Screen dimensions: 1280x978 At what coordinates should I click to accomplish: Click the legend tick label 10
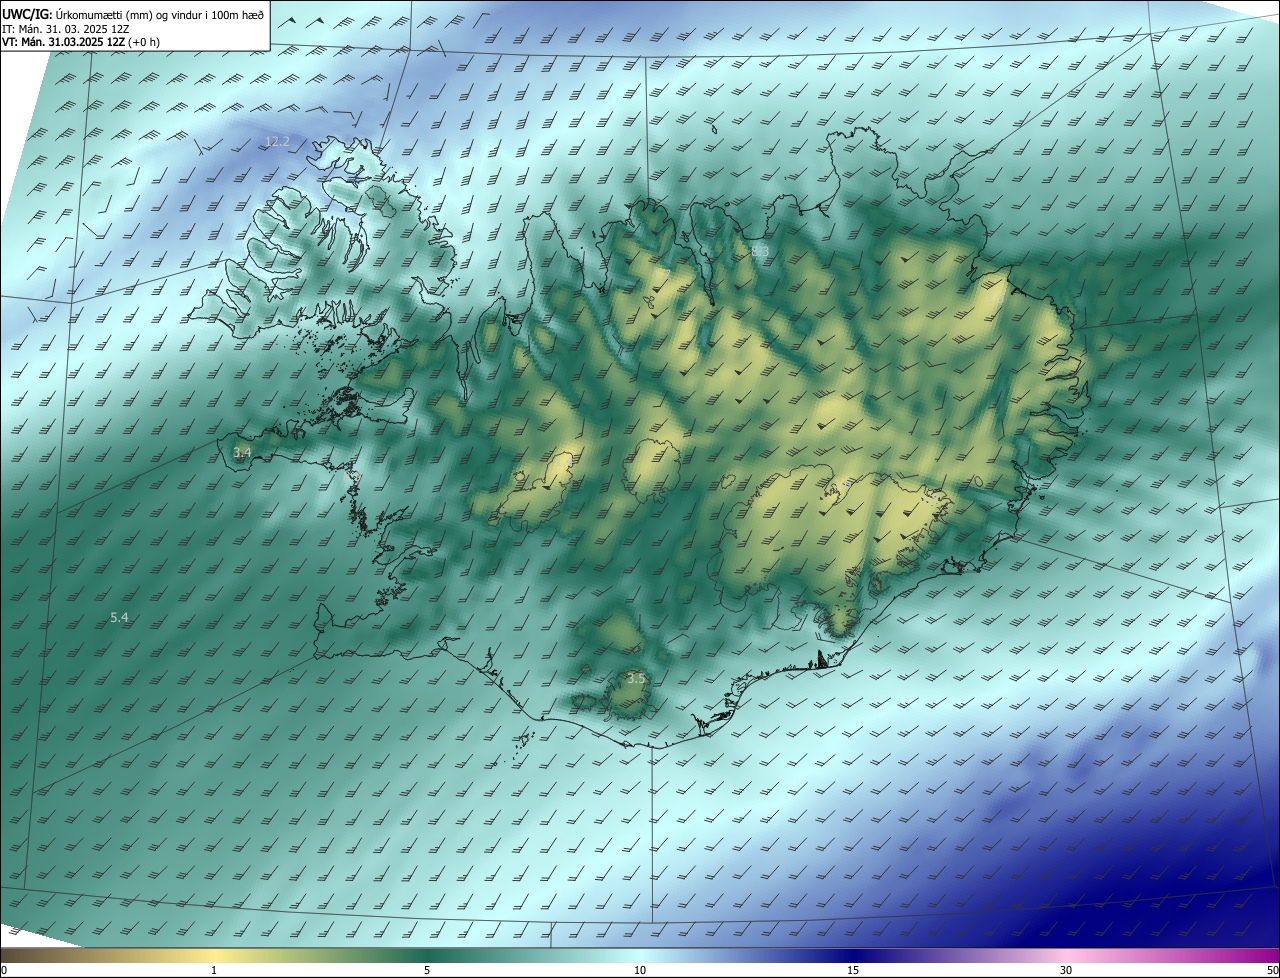pyautogui.click(x=640, y=970)
